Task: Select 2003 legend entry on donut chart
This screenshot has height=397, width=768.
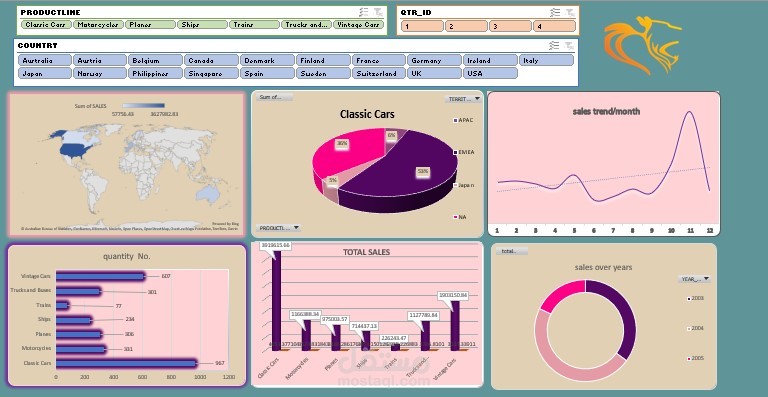Action: 696,298
